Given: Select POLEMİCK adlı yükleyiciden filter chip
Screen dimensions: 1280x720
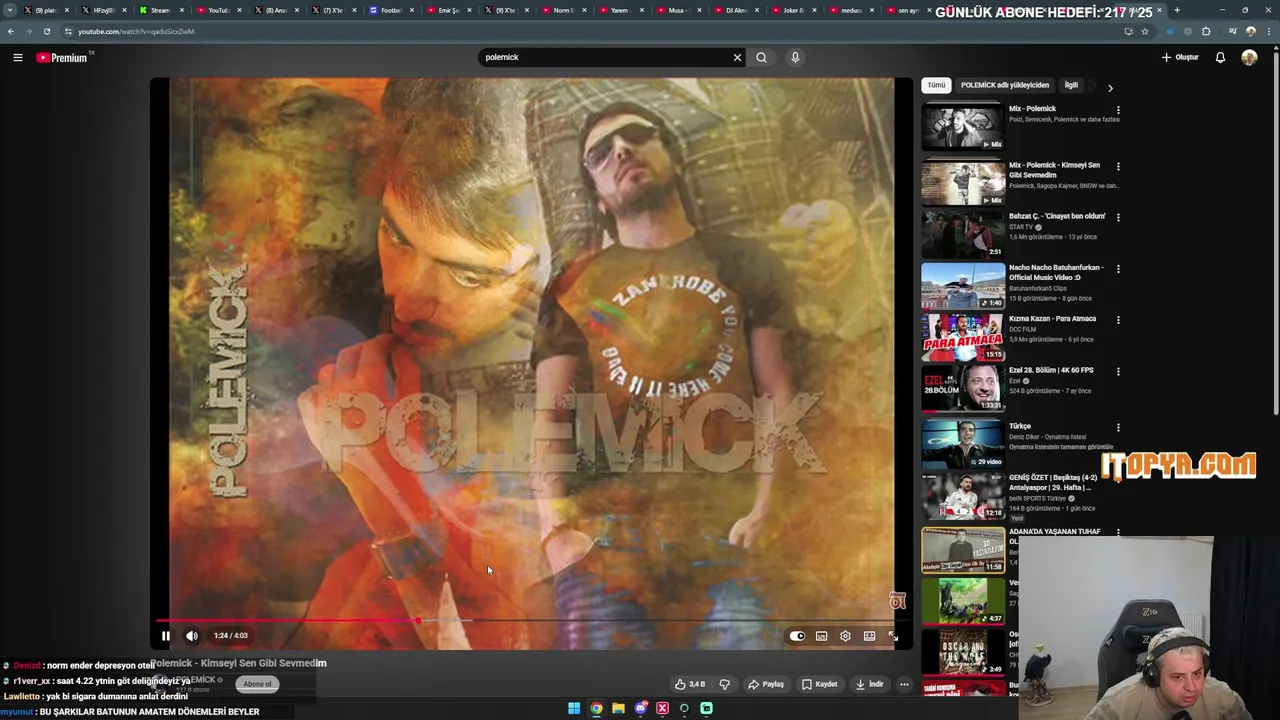Looking at the screenshot, I should (1005, 85).
